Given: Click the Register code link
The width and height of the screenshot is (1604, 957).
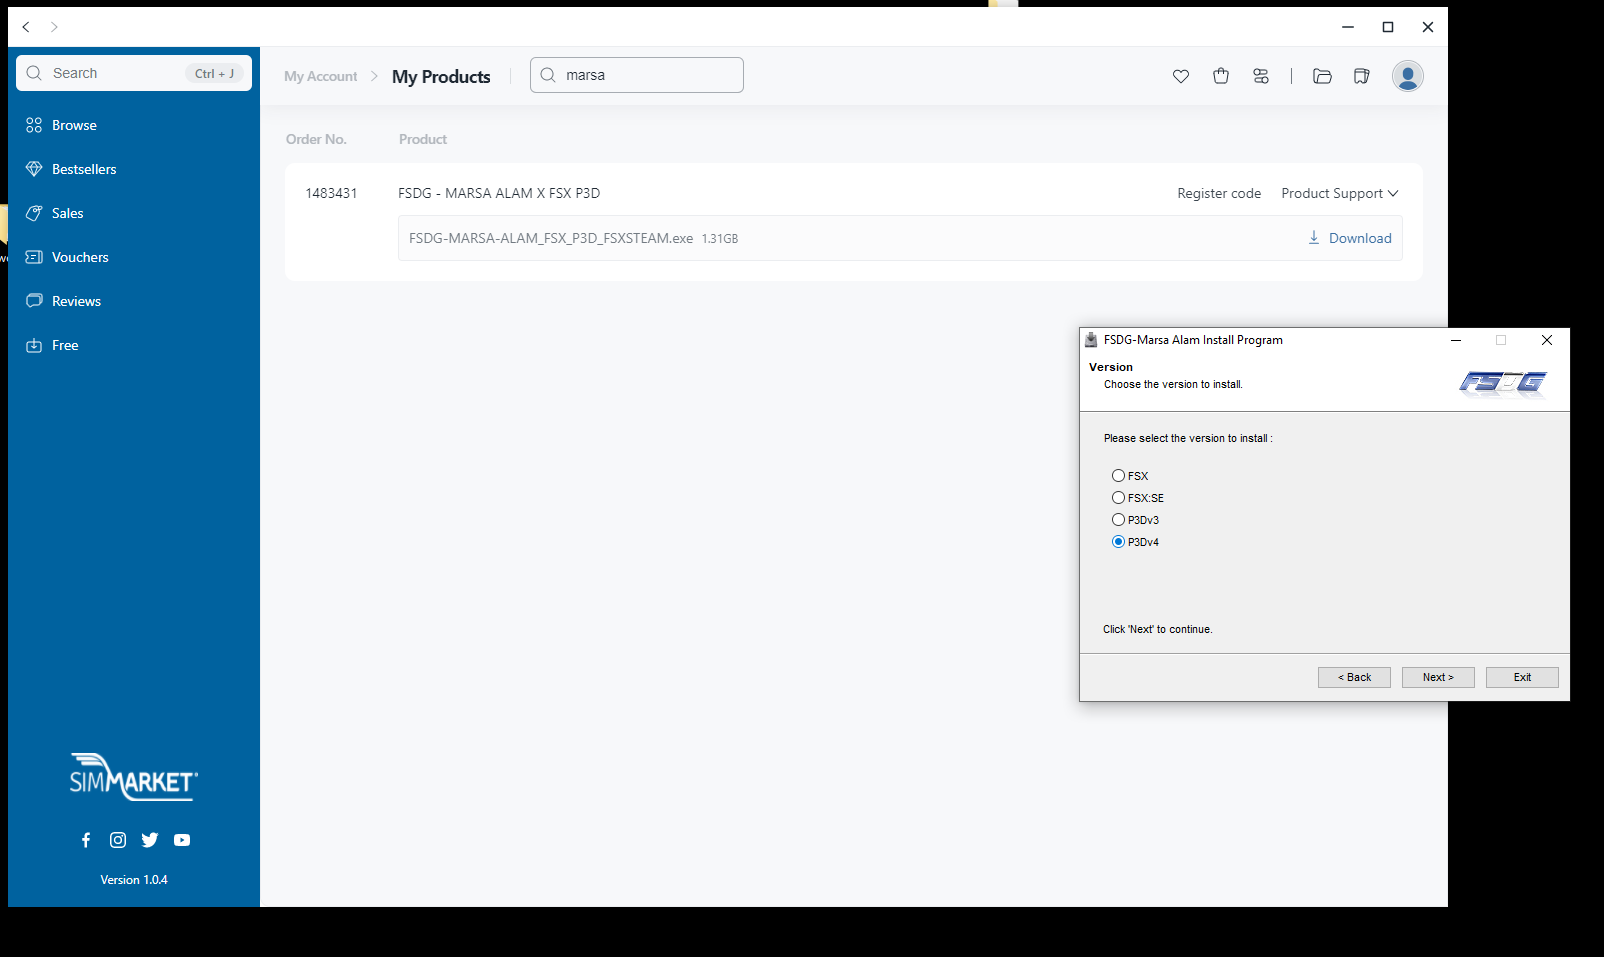Looking at the screenshot, I should coord(1218,193).
